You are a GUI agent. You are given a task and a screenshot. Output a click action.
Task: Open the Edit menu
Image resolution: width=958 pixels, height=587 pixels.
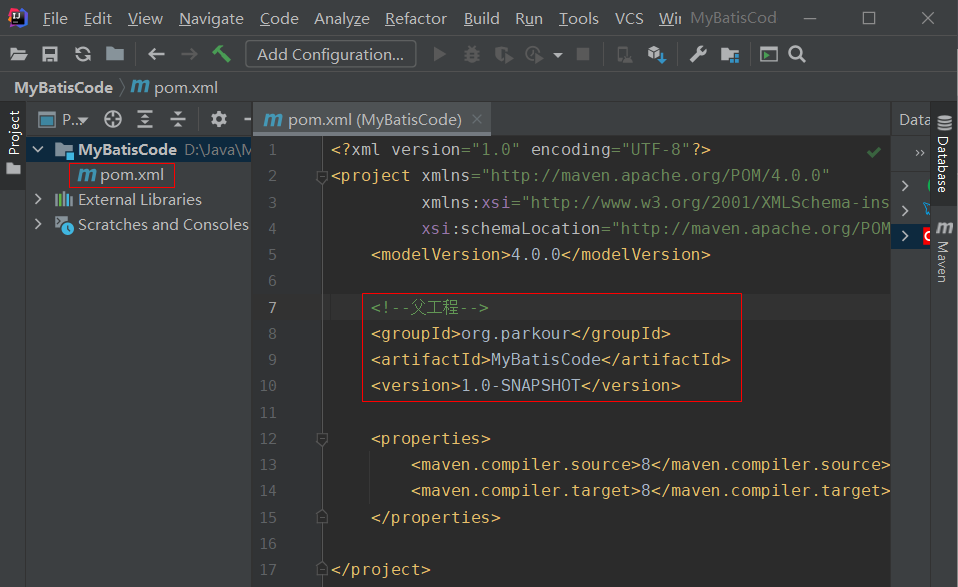[98, 19]
